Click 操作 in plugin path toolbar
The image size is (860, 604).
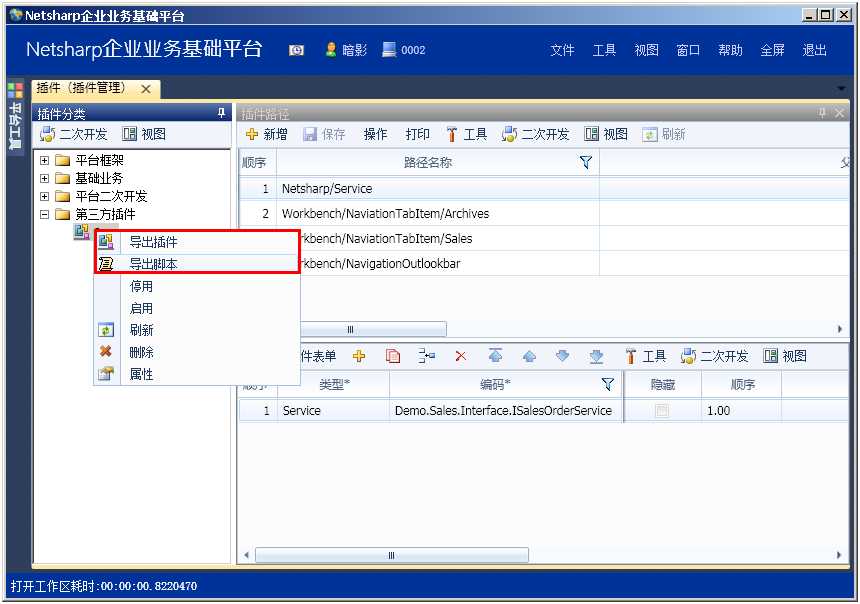click(375, 134)
